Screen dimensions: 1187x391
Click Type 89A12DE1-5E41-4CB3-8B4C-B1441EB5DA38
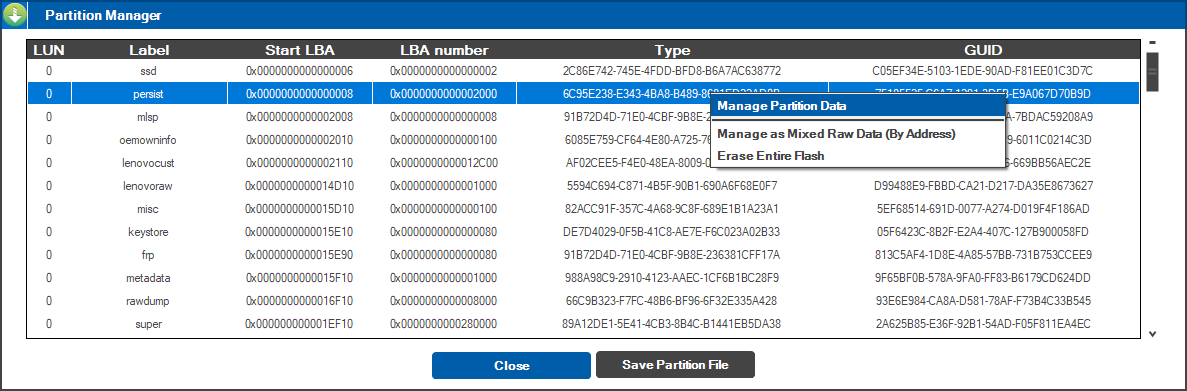click(672, 324)
